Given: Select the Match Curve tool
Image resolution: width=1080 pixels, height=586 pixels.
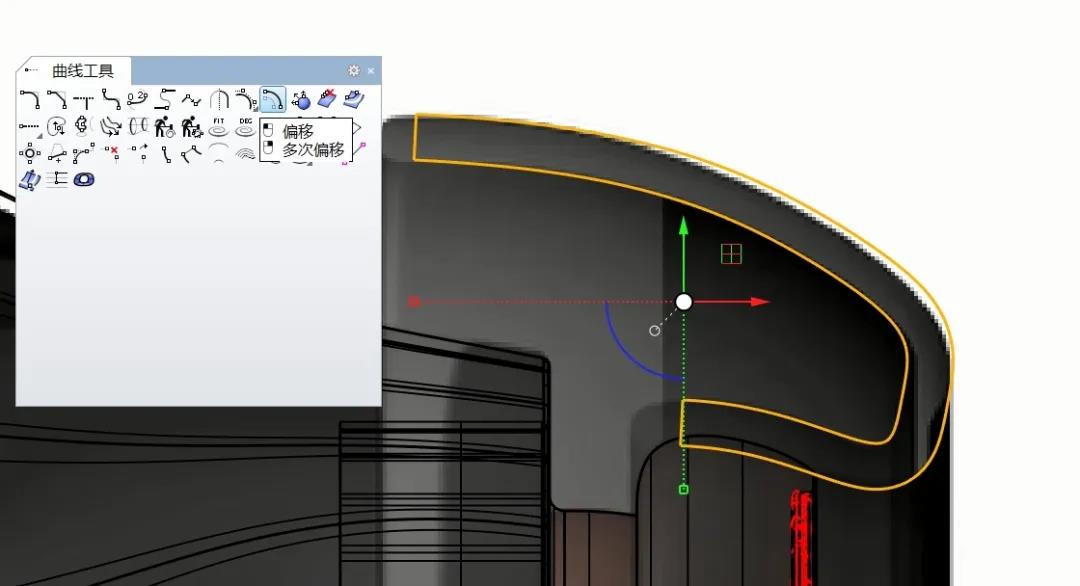Looking at the screenshot, I should 164,100.
